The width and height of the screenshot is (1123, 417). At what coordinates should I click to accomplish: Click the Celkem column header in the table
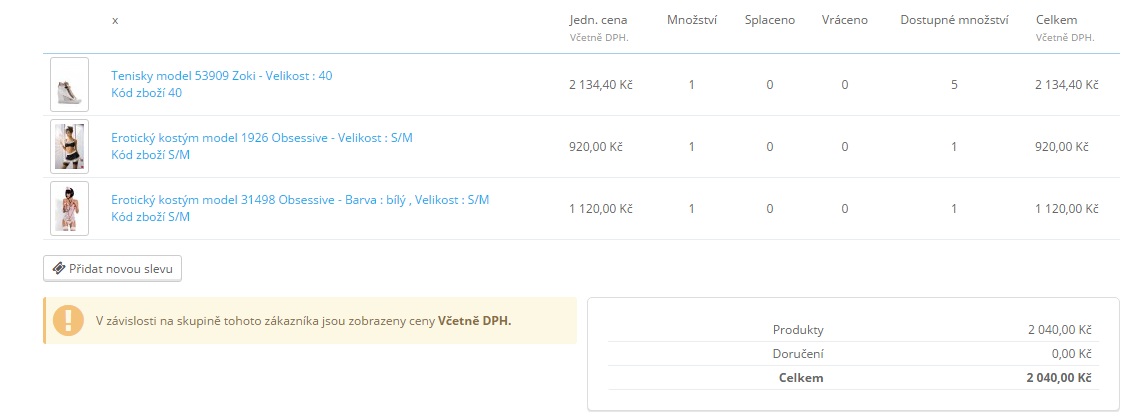[1056, 20]
